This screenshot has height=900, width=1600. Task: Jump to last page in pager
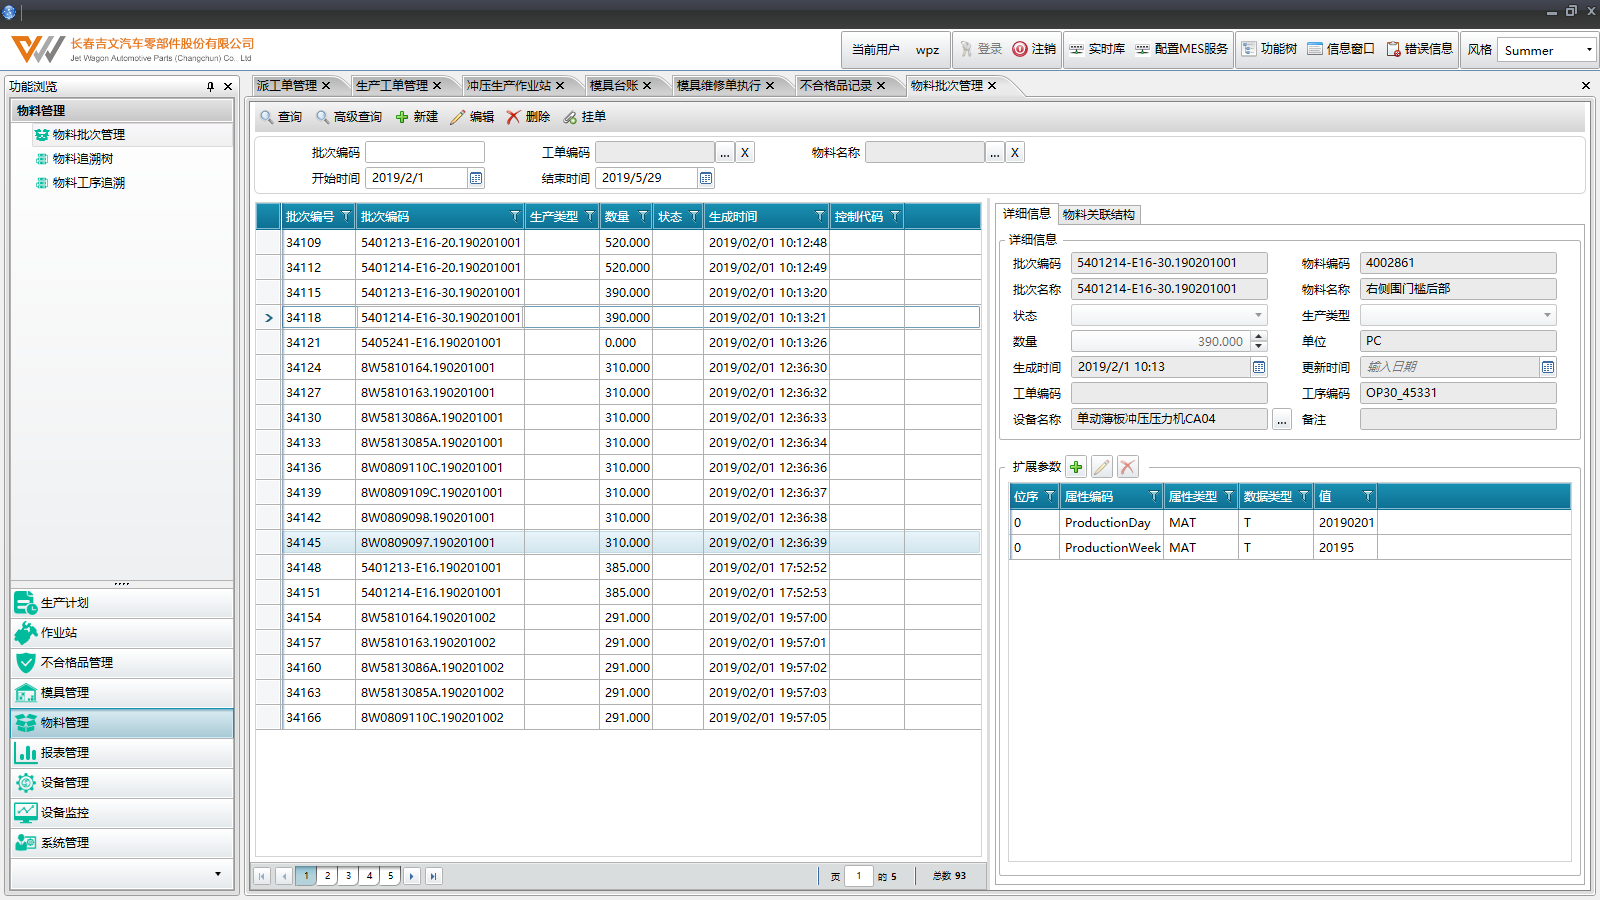click(x=433, y=876)
